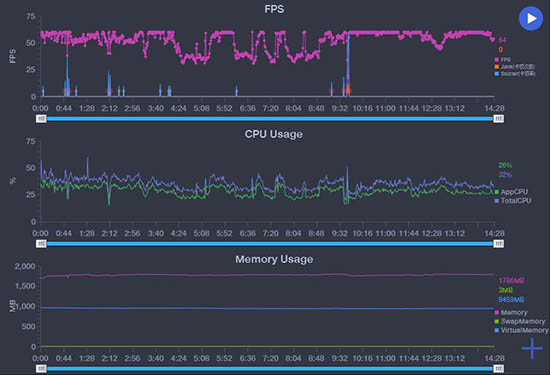Click the 5:08 label on Memory Usage axis
This screenshot has height=375, width=550.
pyautogui.click(x=201, y=358)
